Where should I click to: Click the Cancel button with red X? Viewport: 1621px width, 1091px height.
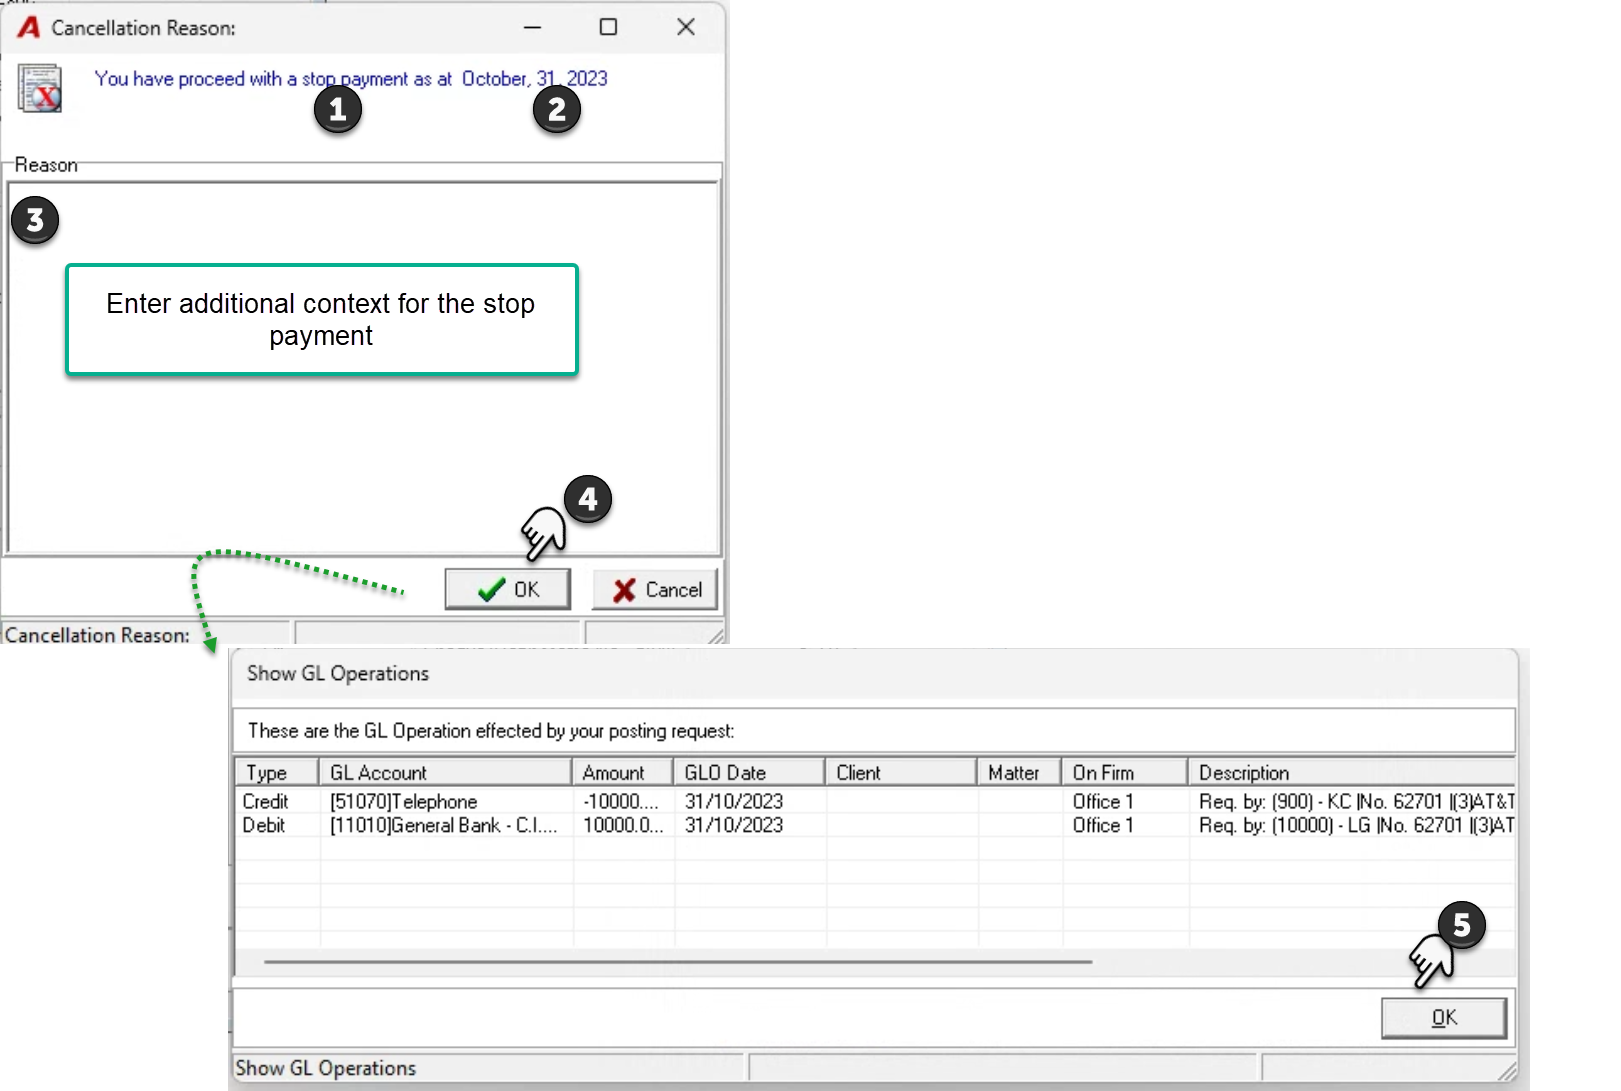pyautogui.click(x=657, y=589)
